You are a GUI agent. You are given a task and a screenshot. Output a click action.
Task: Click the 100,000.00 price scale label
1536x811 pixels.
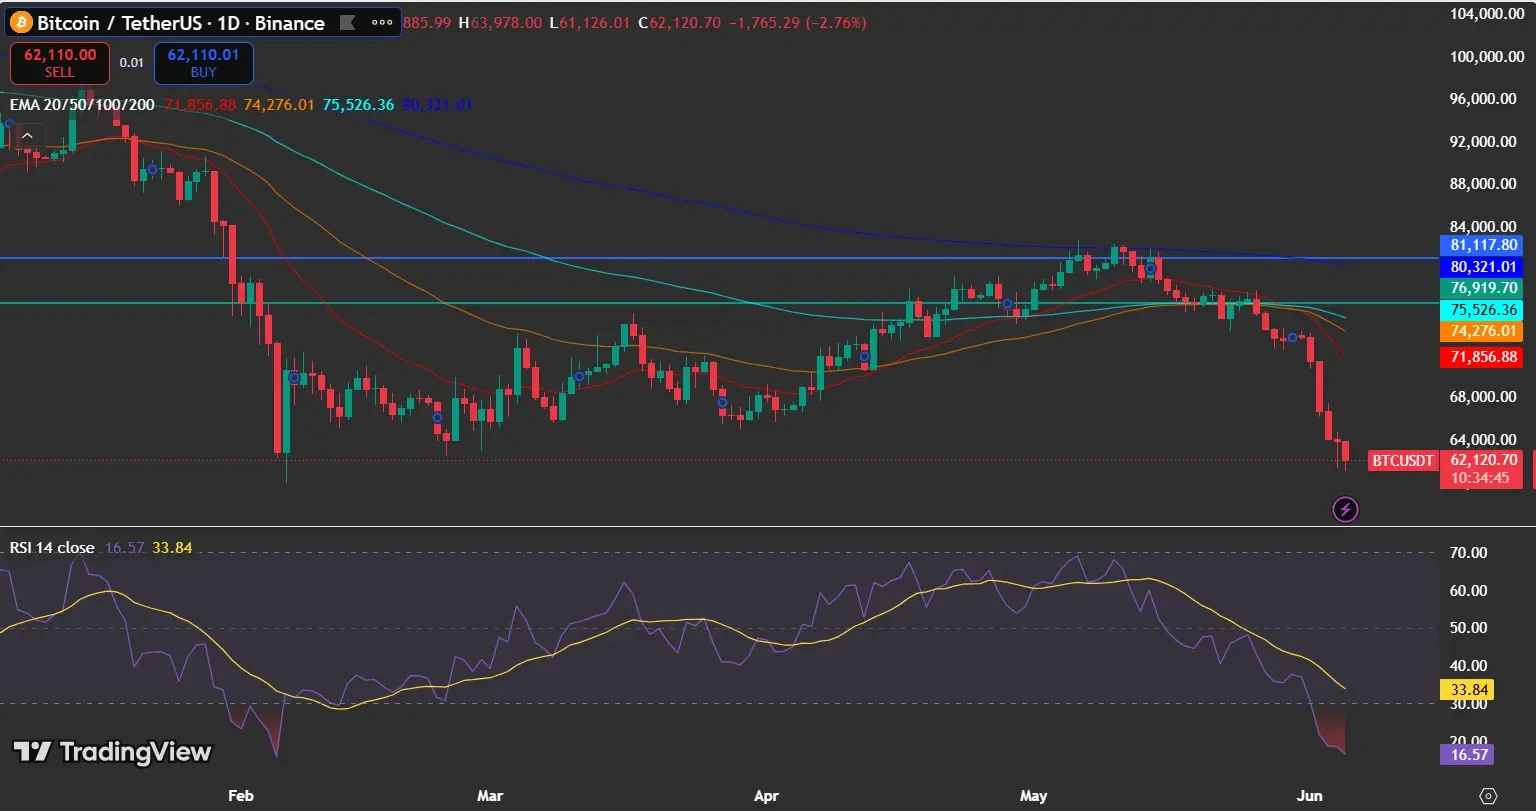[1485, 57]
